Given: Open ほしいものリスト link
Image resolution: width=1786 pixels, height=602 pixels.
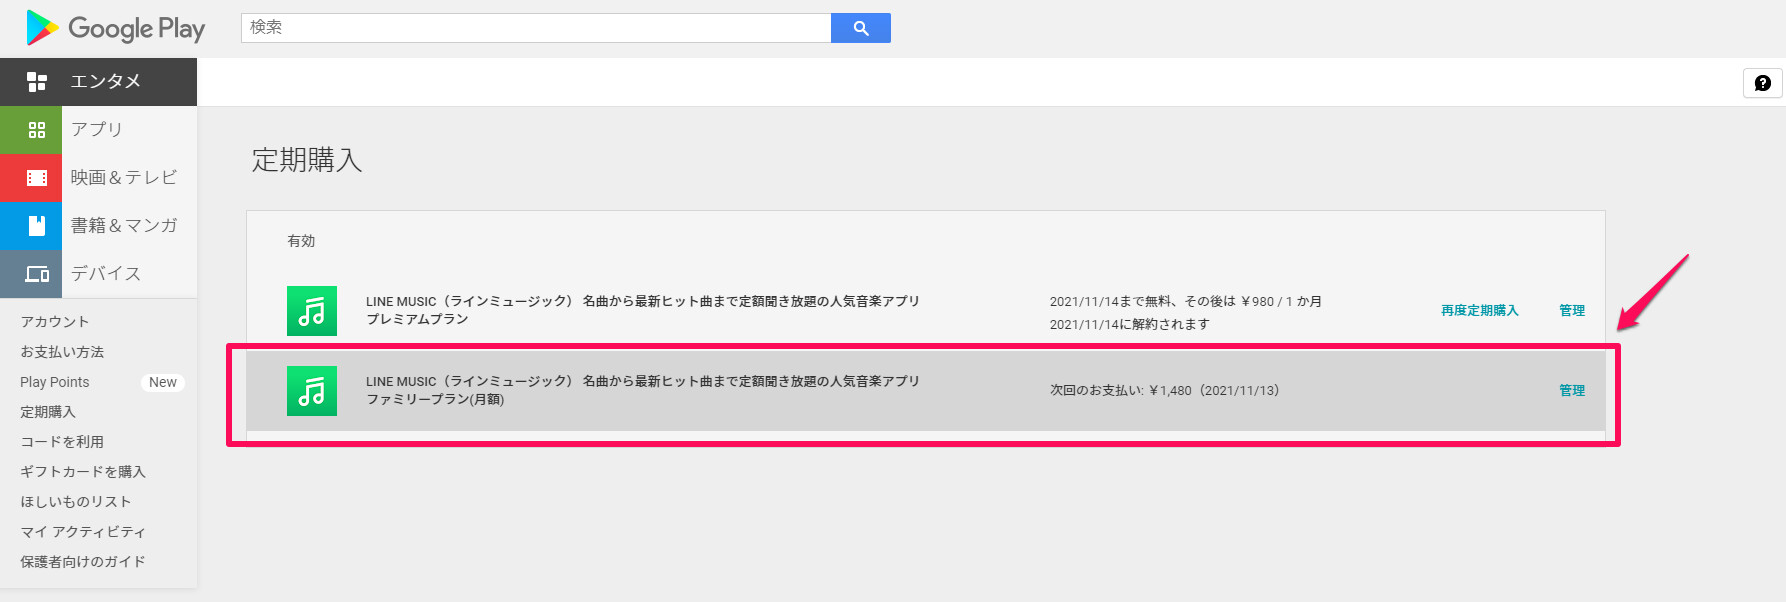Looking at the screenshot, I should click(76, 502).
